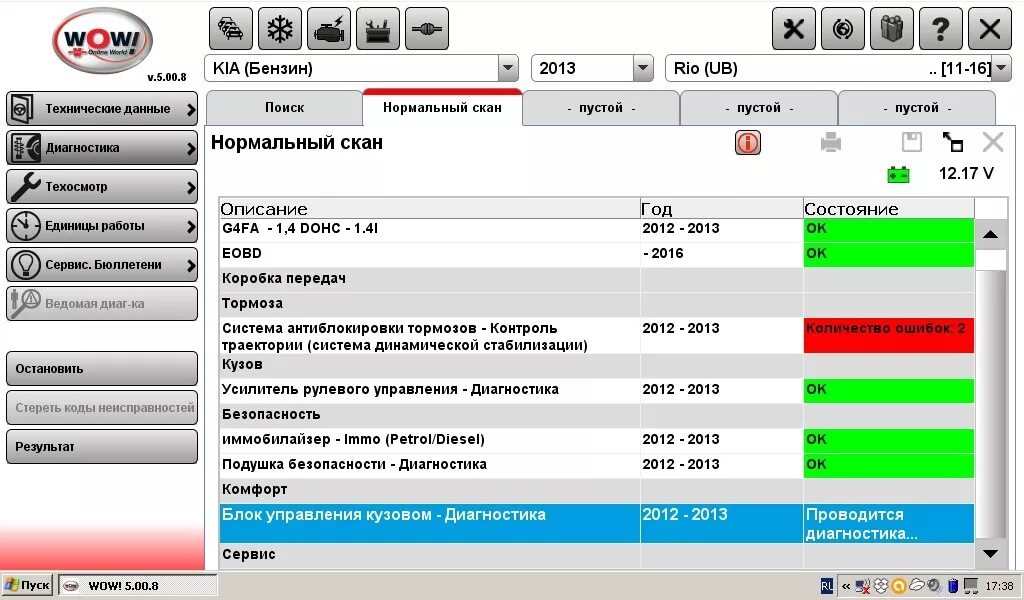
Task: Open the third пустой tab
Action: (x=917, y=108)
